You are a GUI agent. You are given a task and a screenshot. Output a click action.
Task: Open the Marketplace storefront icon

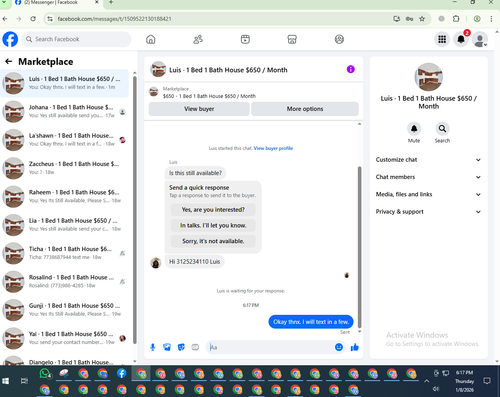(x=292, y=39)
